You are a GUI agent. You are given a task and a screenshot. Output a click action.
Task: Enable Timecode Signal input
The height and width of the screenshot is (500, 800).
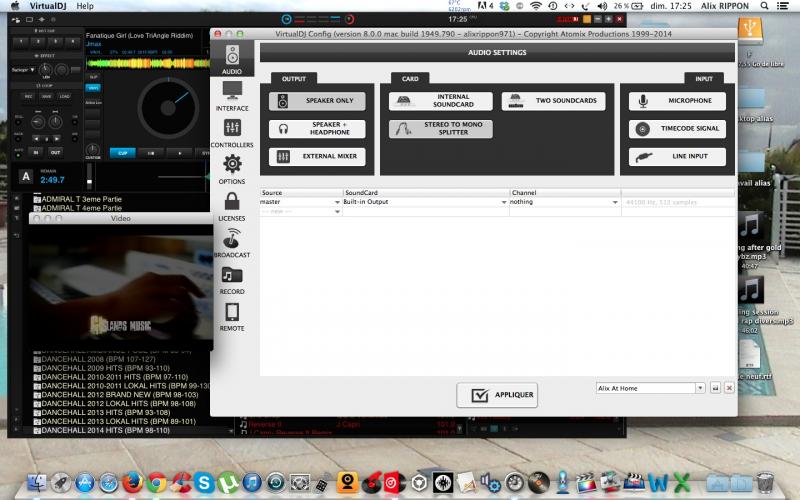(x=677, y=129)
